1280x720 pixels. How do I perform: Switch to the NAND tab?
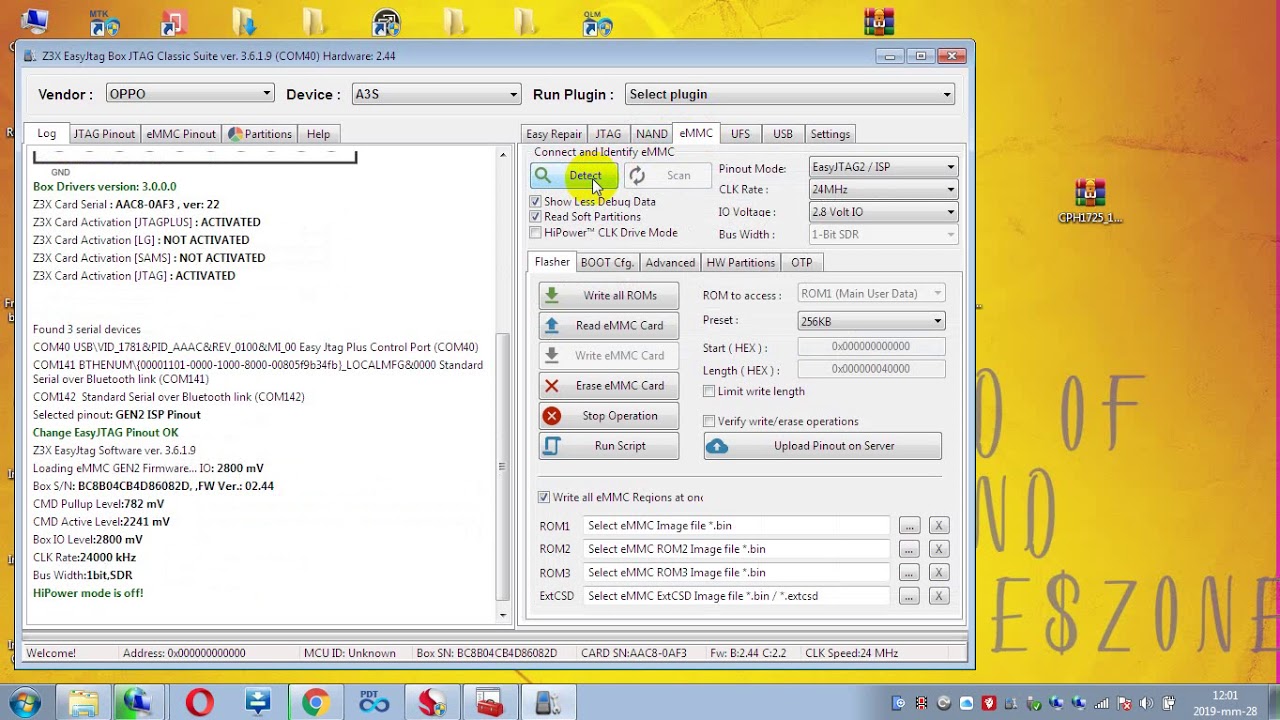click(651, 134)
